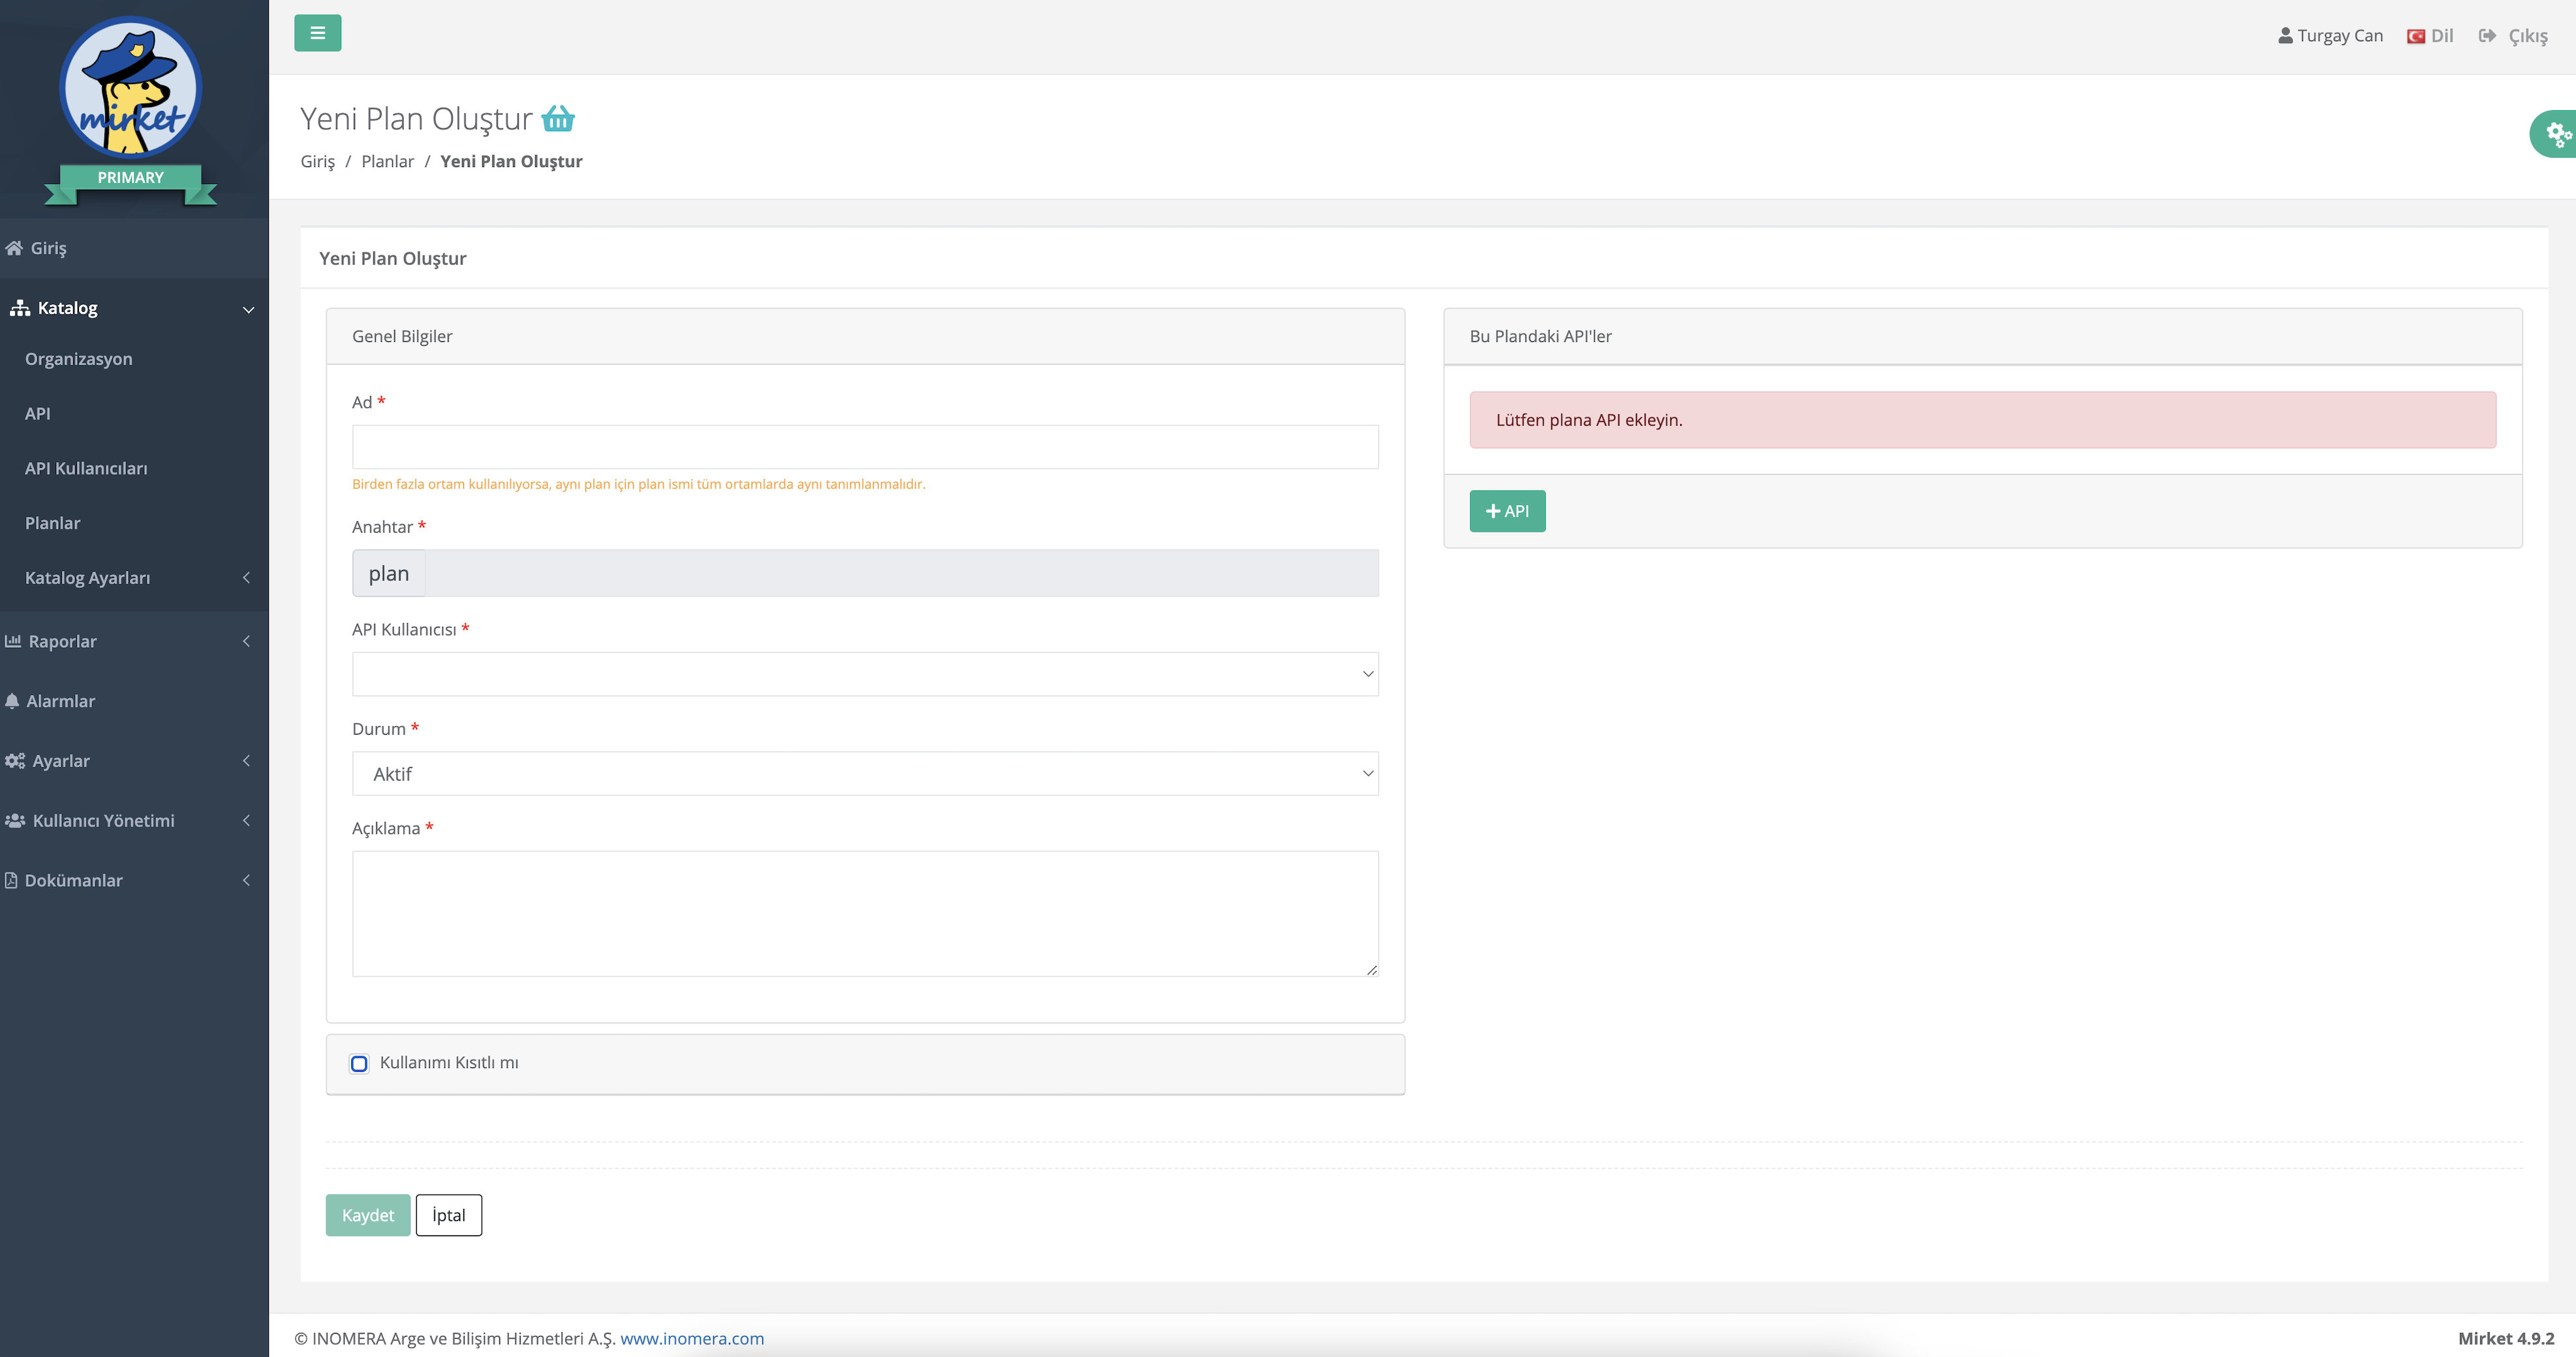Image resolution: width=2576 pixels, height=1357 pixels.
Task: Open the Durum dropdown menu
Action: tap(865, 773)
